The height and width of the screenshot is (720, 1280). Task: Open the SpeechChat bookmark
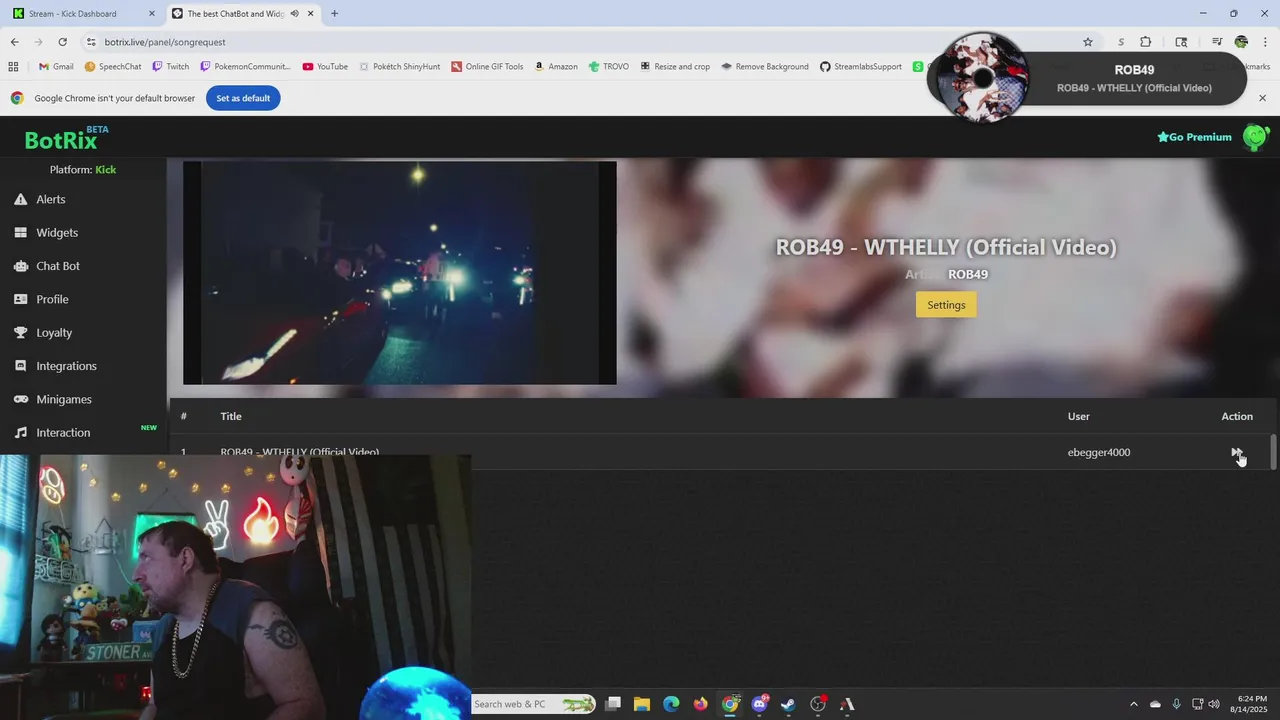click(113, 67)
